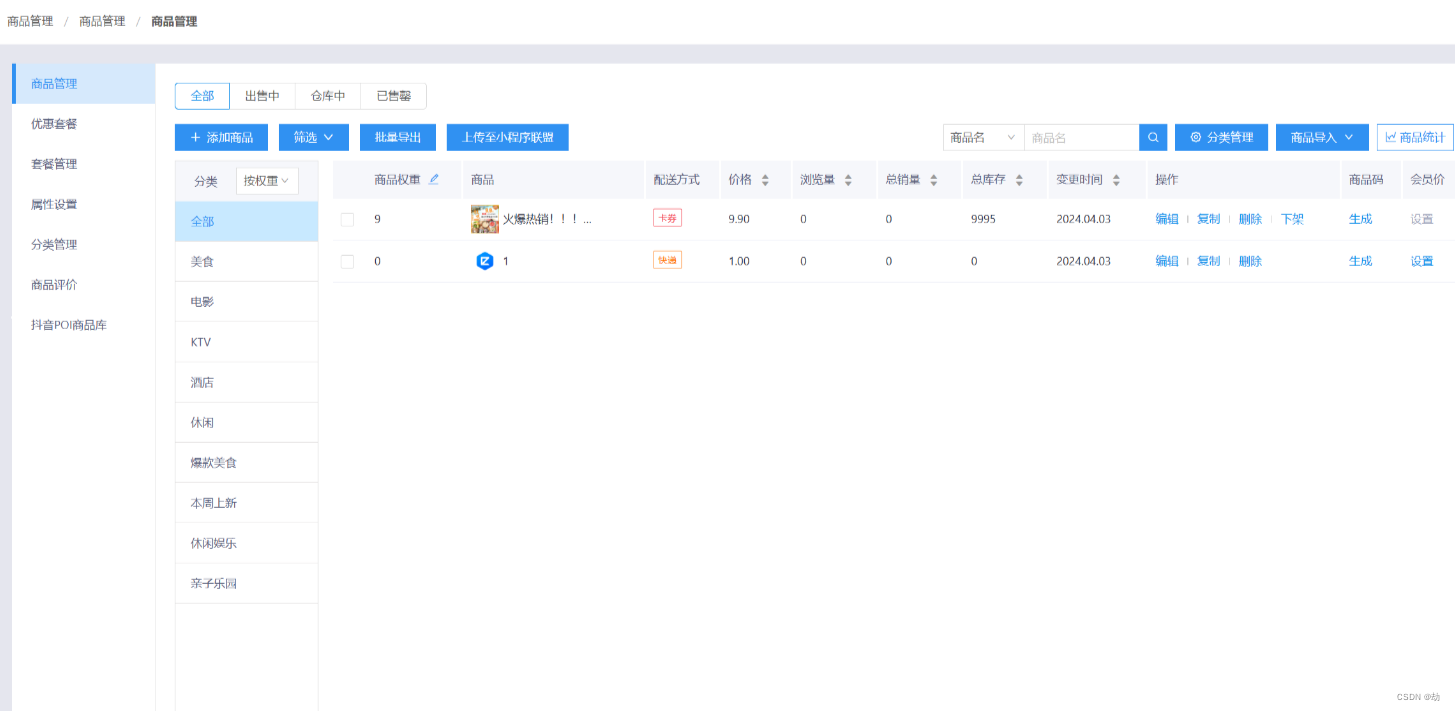This screenshot has width=1455, height=711.
Task: Open the 筛选 dropdown
Action: 313,137
